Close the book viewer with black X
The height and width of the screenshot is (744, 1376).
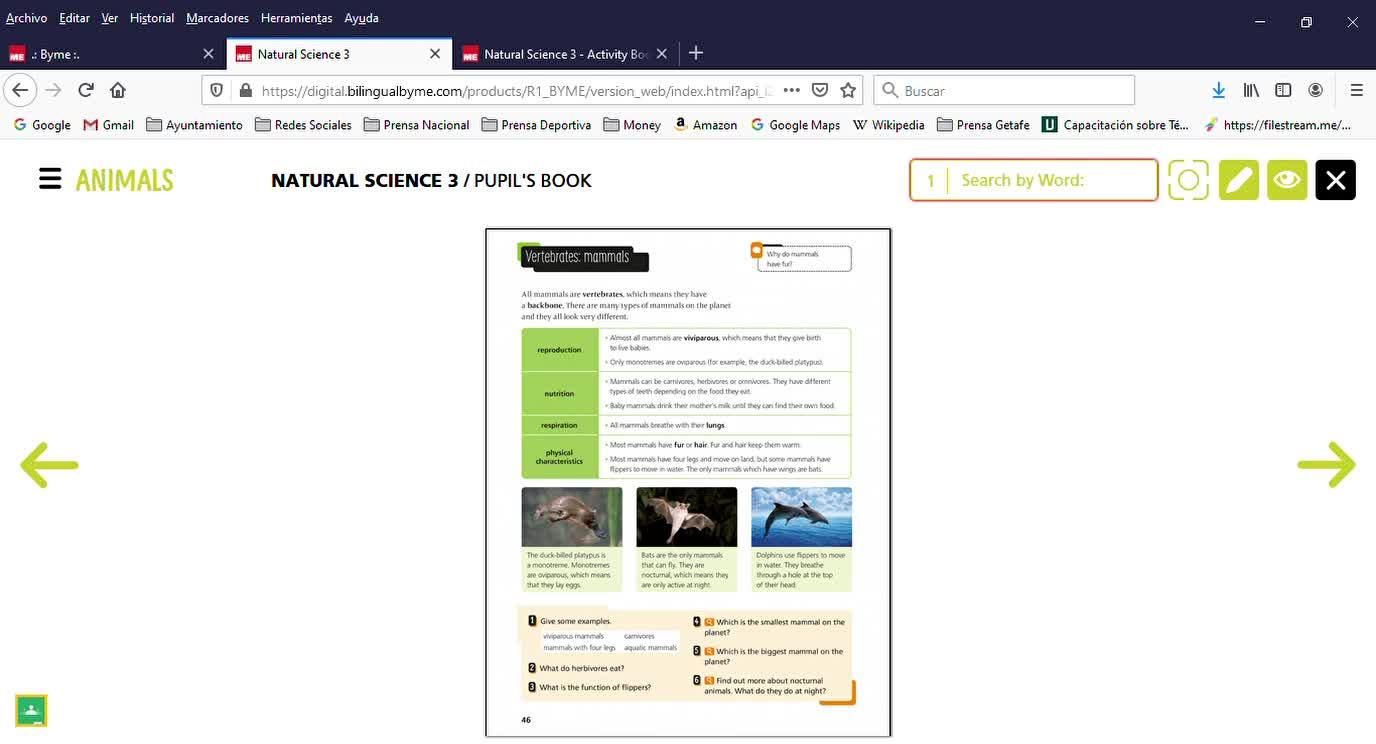point(1335,180)
